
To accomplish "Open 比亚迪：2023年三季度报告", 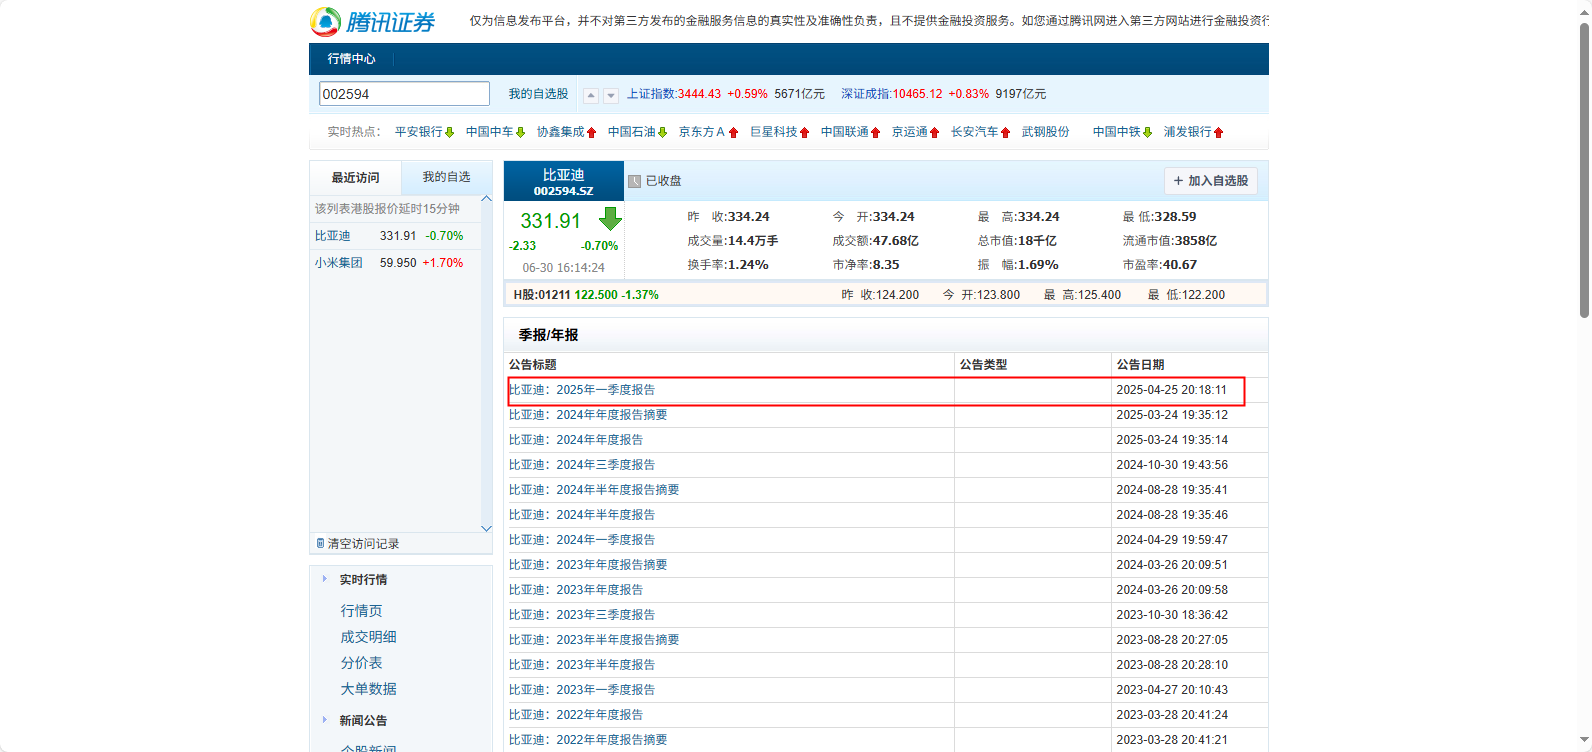I will 582,615.
